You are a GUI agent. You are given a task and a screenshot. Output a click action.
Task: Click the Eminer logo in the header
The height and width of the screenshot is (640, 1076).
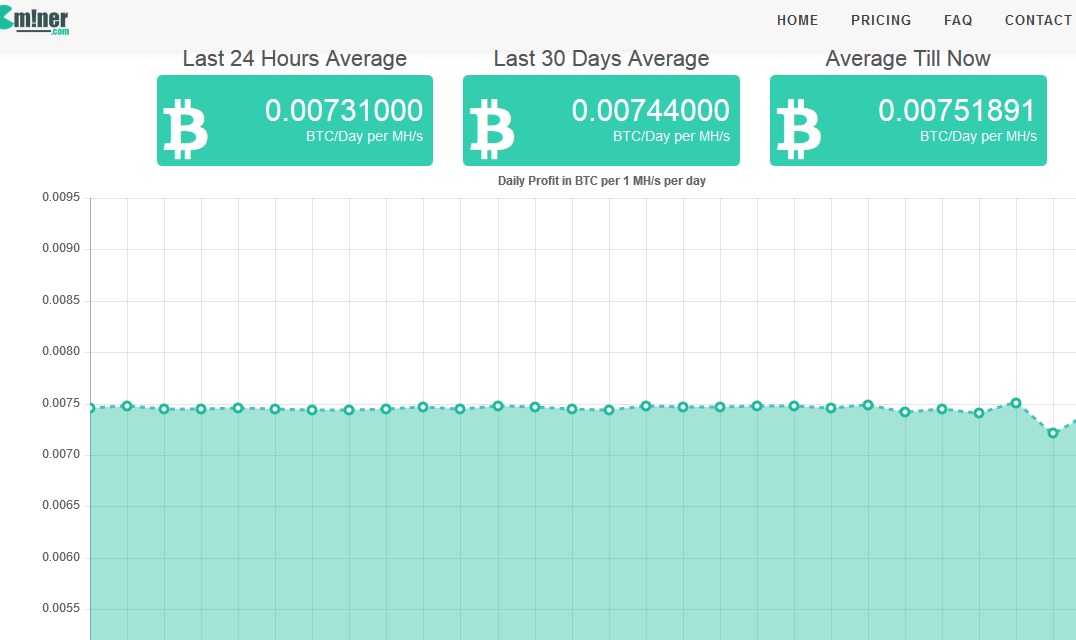coord(36,19)
